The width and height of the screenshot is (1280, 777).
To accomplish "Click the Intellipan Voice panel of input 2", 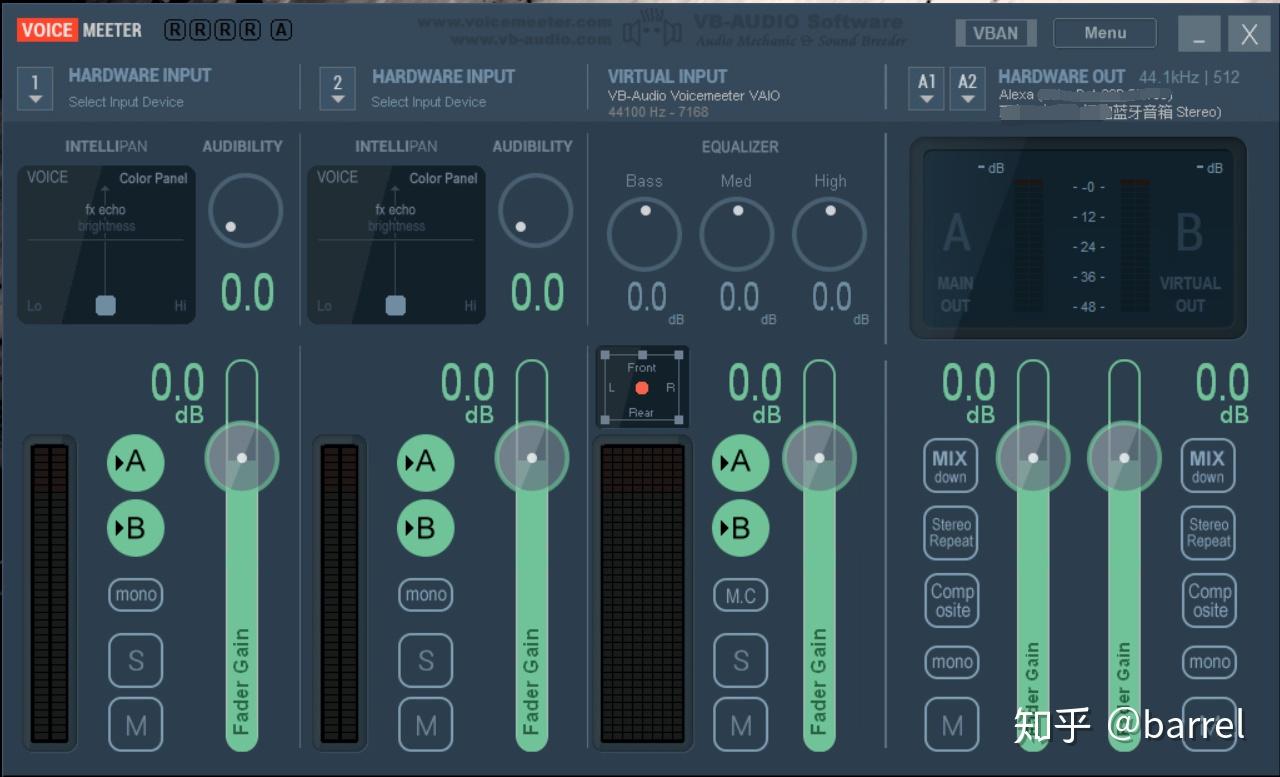I will click(x=396, y=245).
